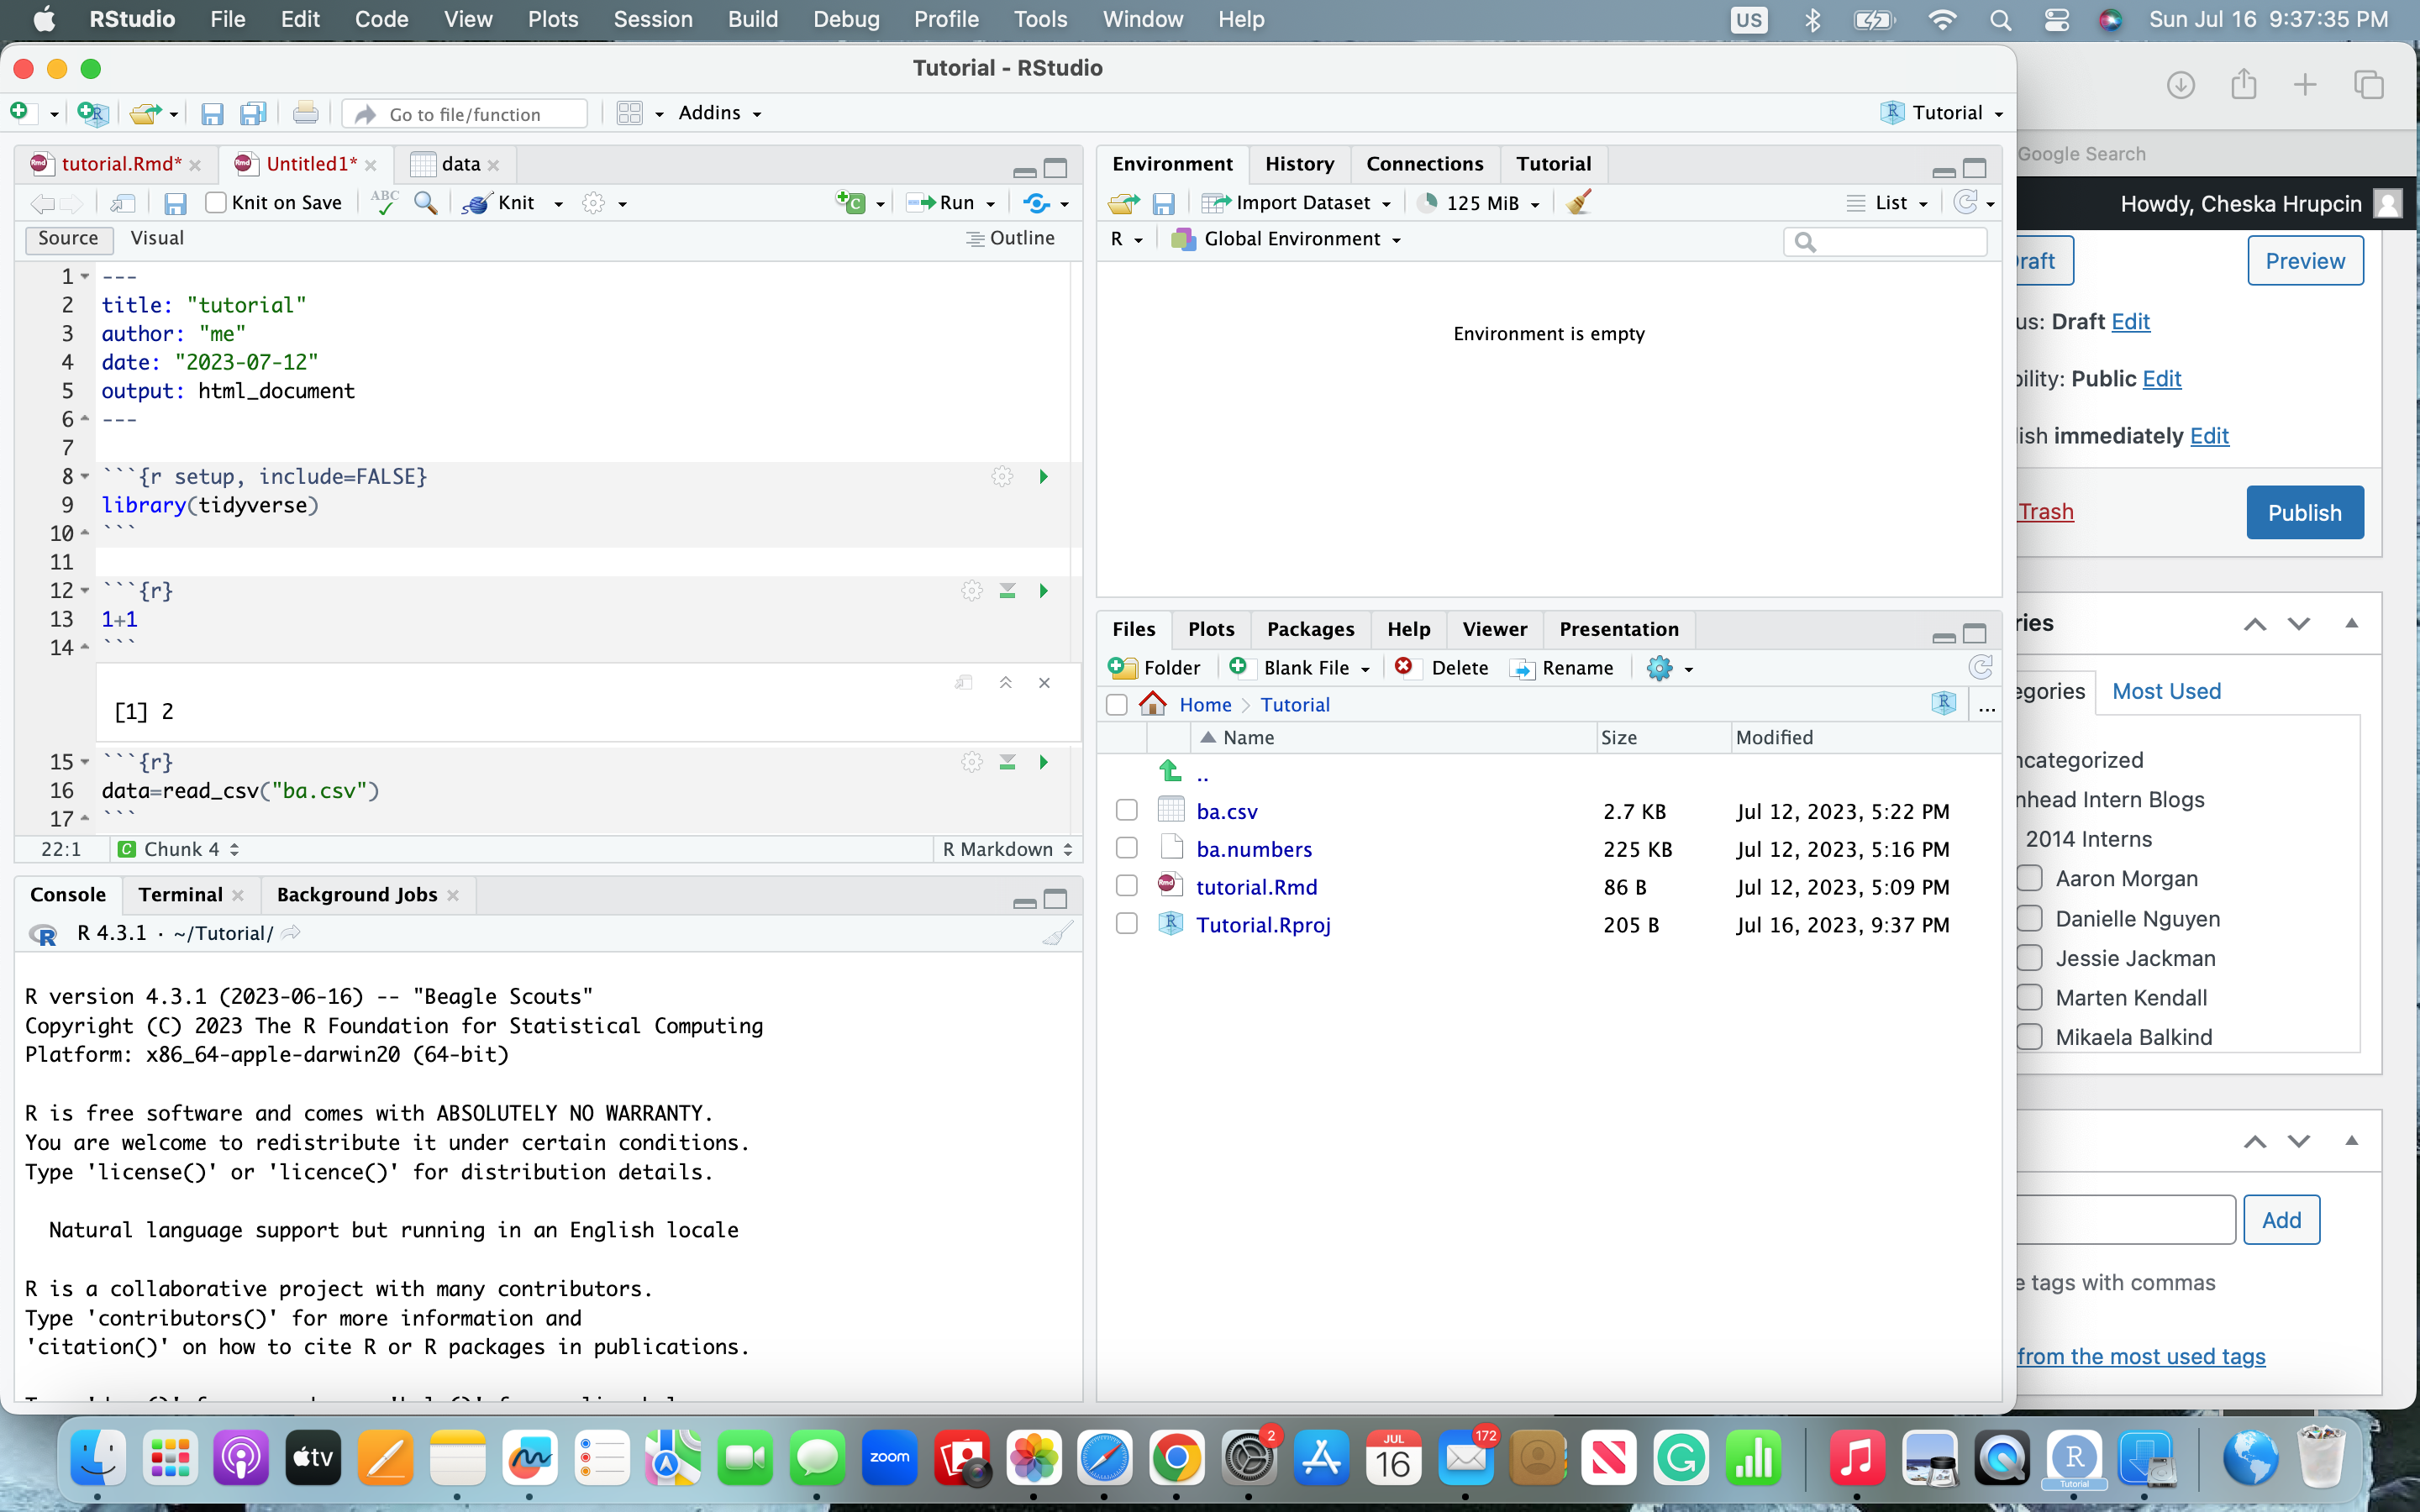The width and height of the screenshot is (2420, 1512).
Task: Open the Global Environment dropdown
Action: tap(1286, 239)
